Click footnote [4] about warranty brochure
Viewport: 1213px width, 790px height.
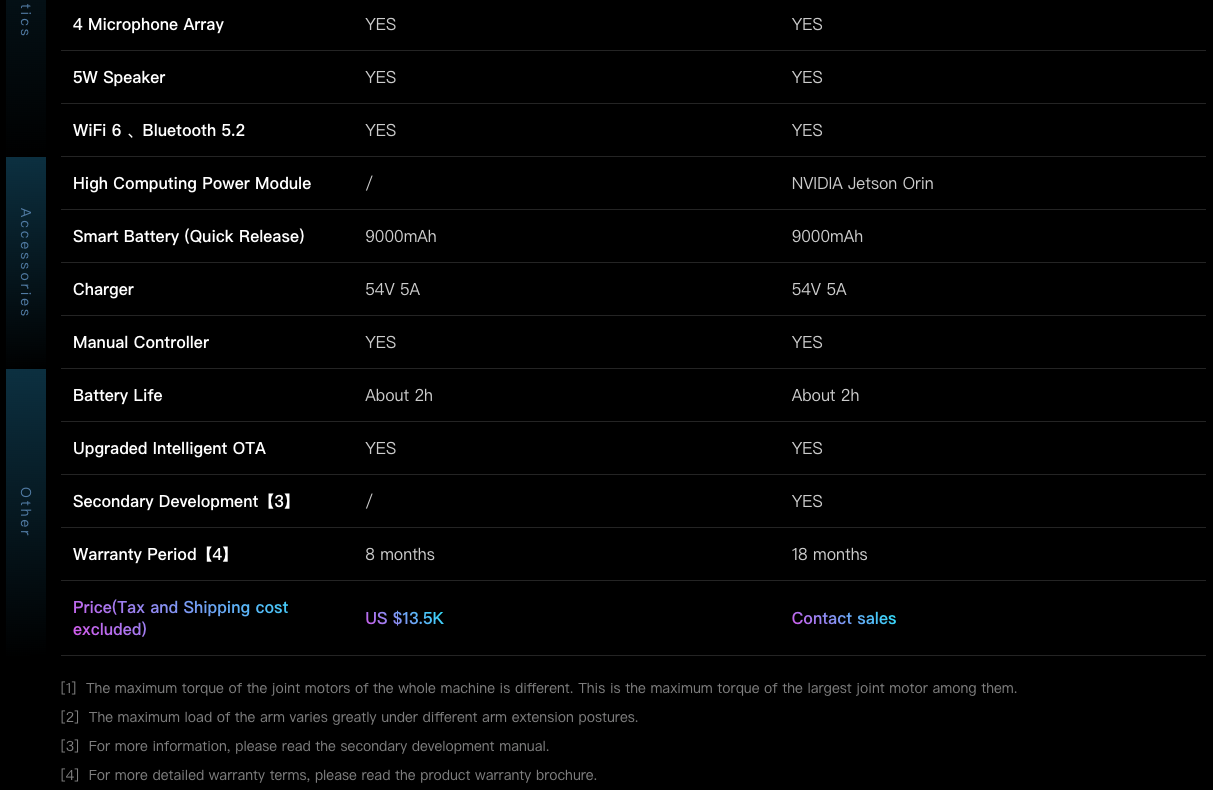(x=328, y=775)
